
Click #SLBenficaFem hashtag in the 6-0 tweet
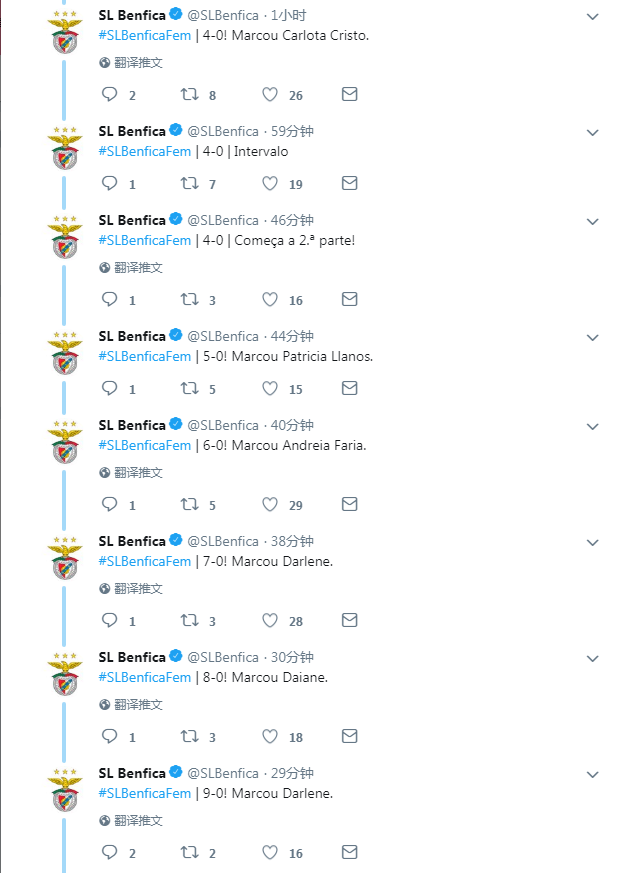click(145, 445)
